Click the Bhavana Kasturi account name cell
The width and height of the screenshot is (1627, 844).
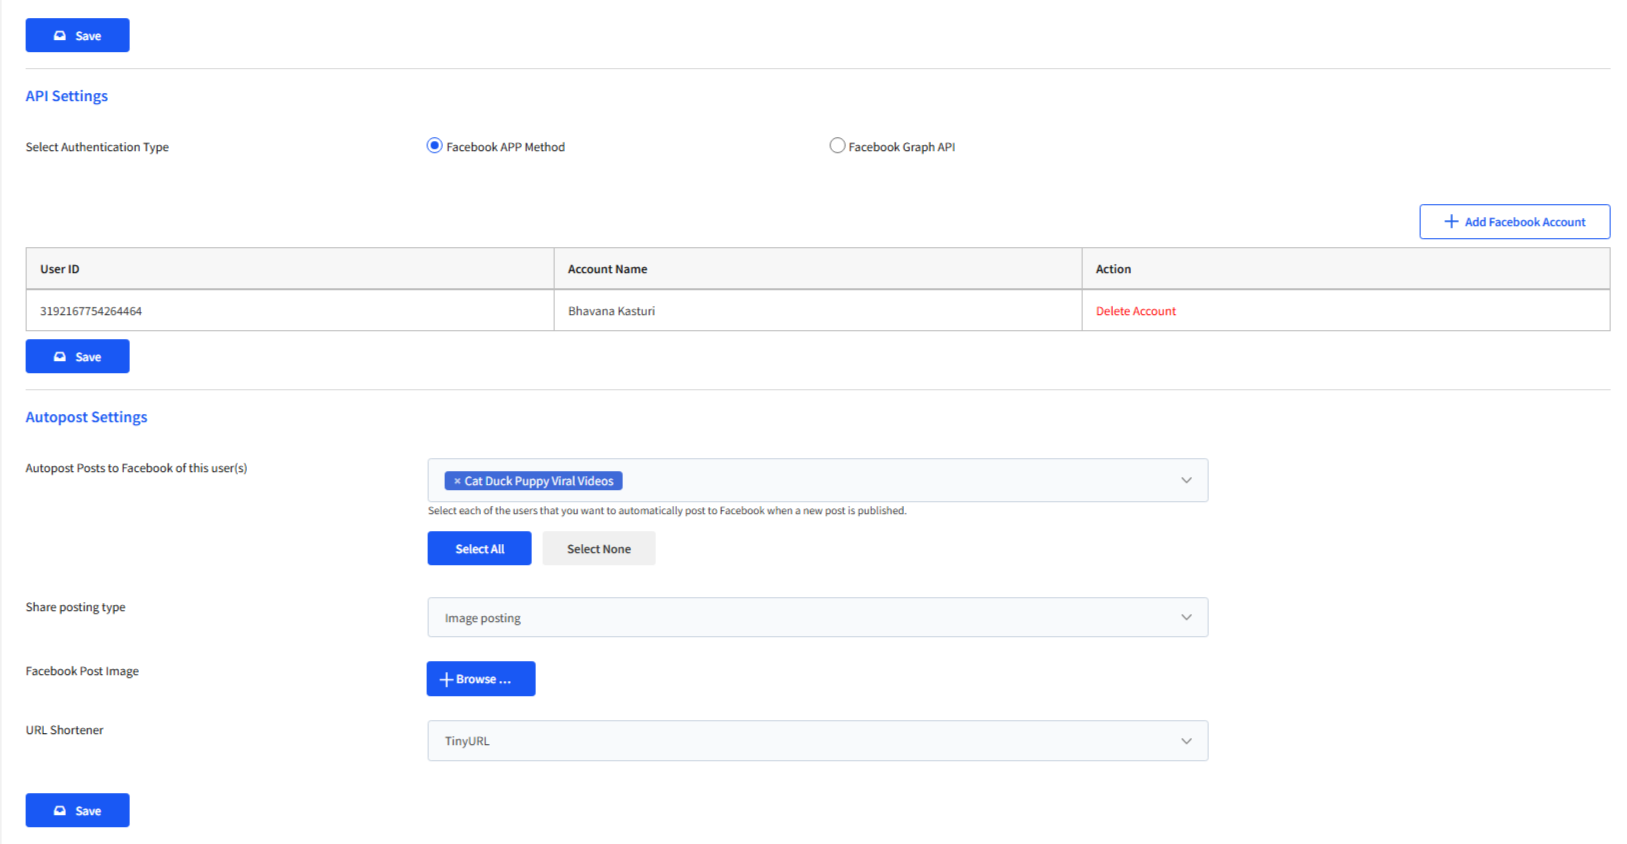pos(818,311)
